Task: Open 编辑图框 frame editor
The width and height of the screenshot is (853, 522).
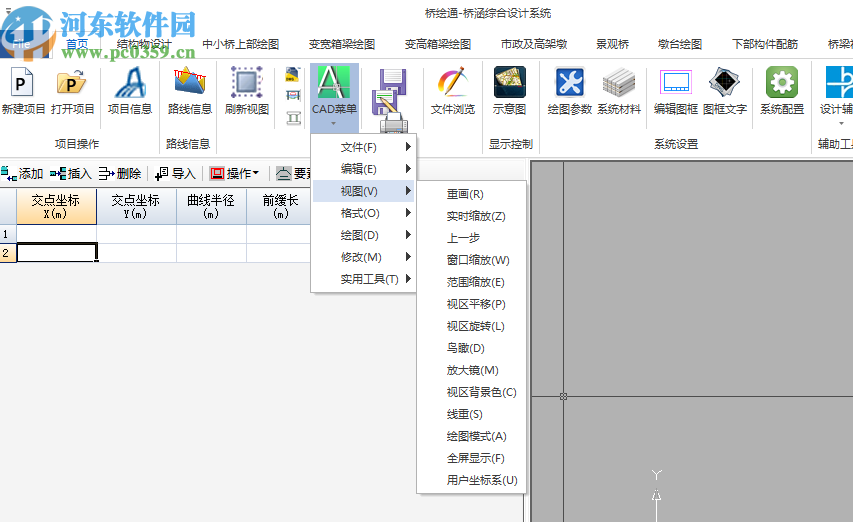Action: coord(676,91)
